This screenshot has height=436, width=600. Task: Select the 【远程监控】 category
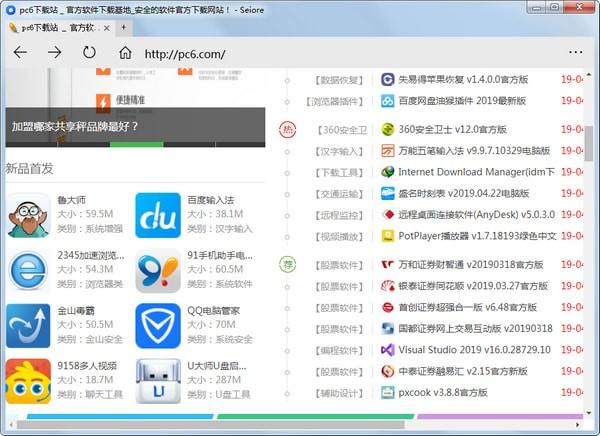[x=339, y=215]
